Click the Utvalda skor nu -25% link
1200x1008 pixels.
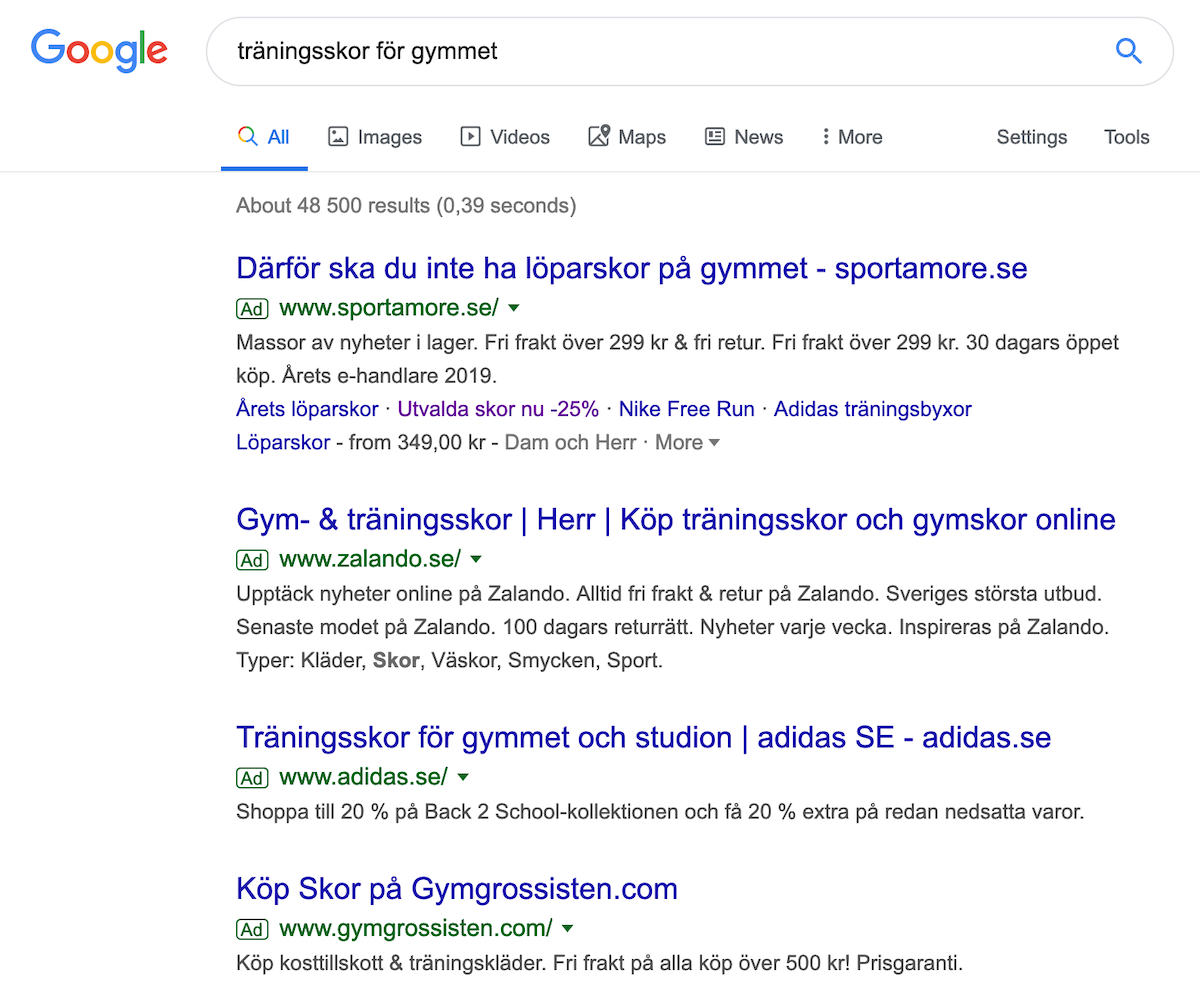pyautogui.click(x=498, y=408)
